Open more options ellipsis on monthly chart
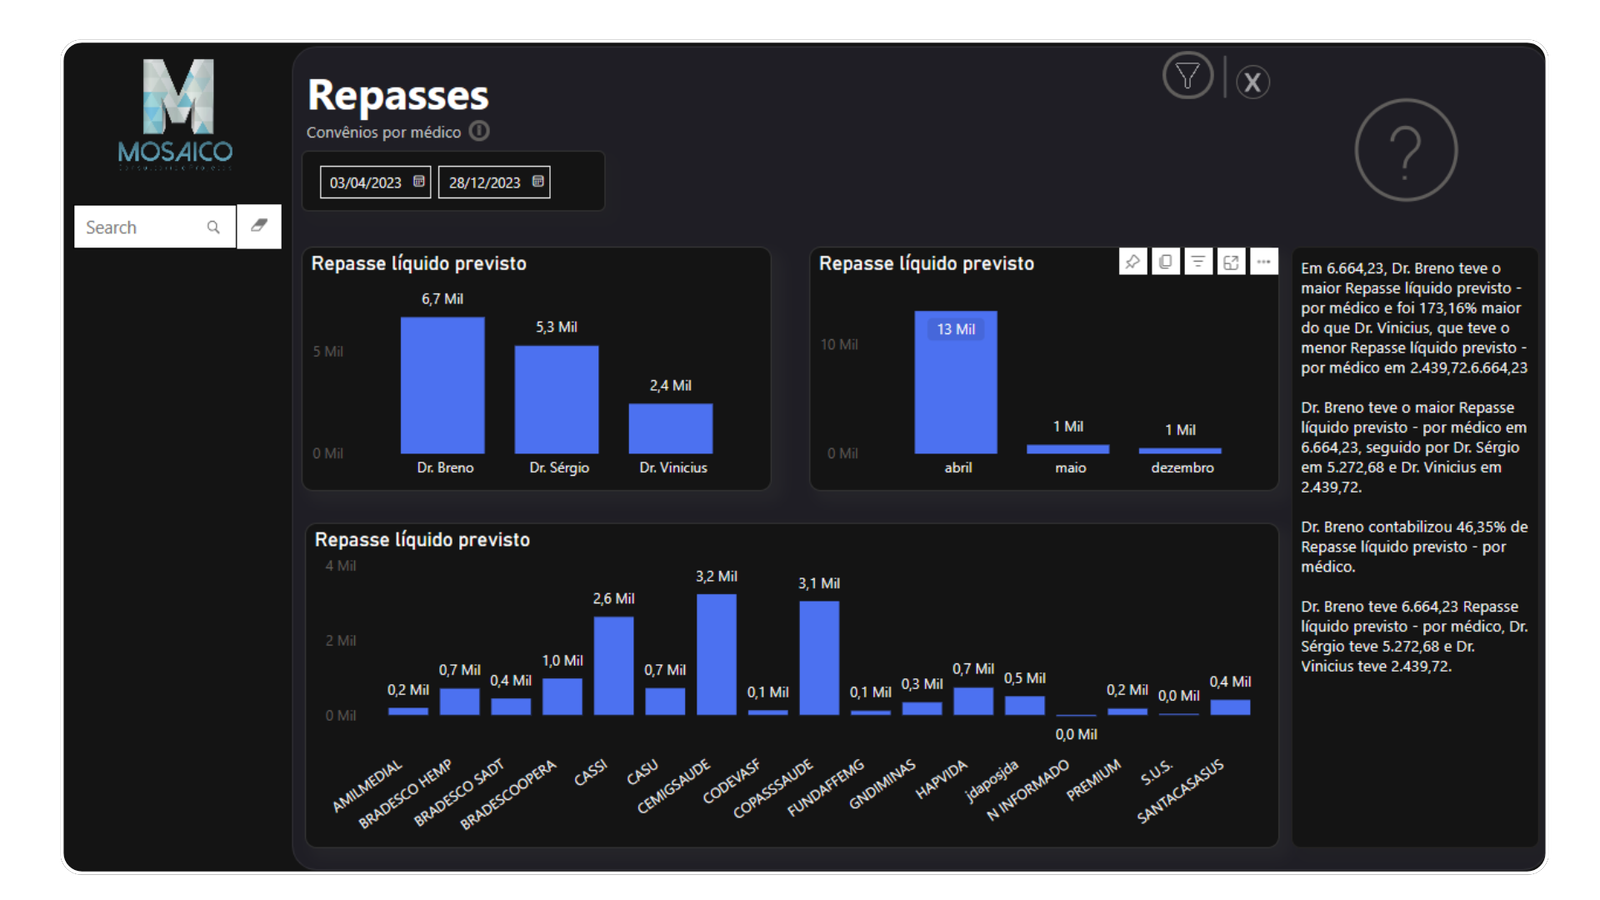The image size is (1600, 900). 1264,262
